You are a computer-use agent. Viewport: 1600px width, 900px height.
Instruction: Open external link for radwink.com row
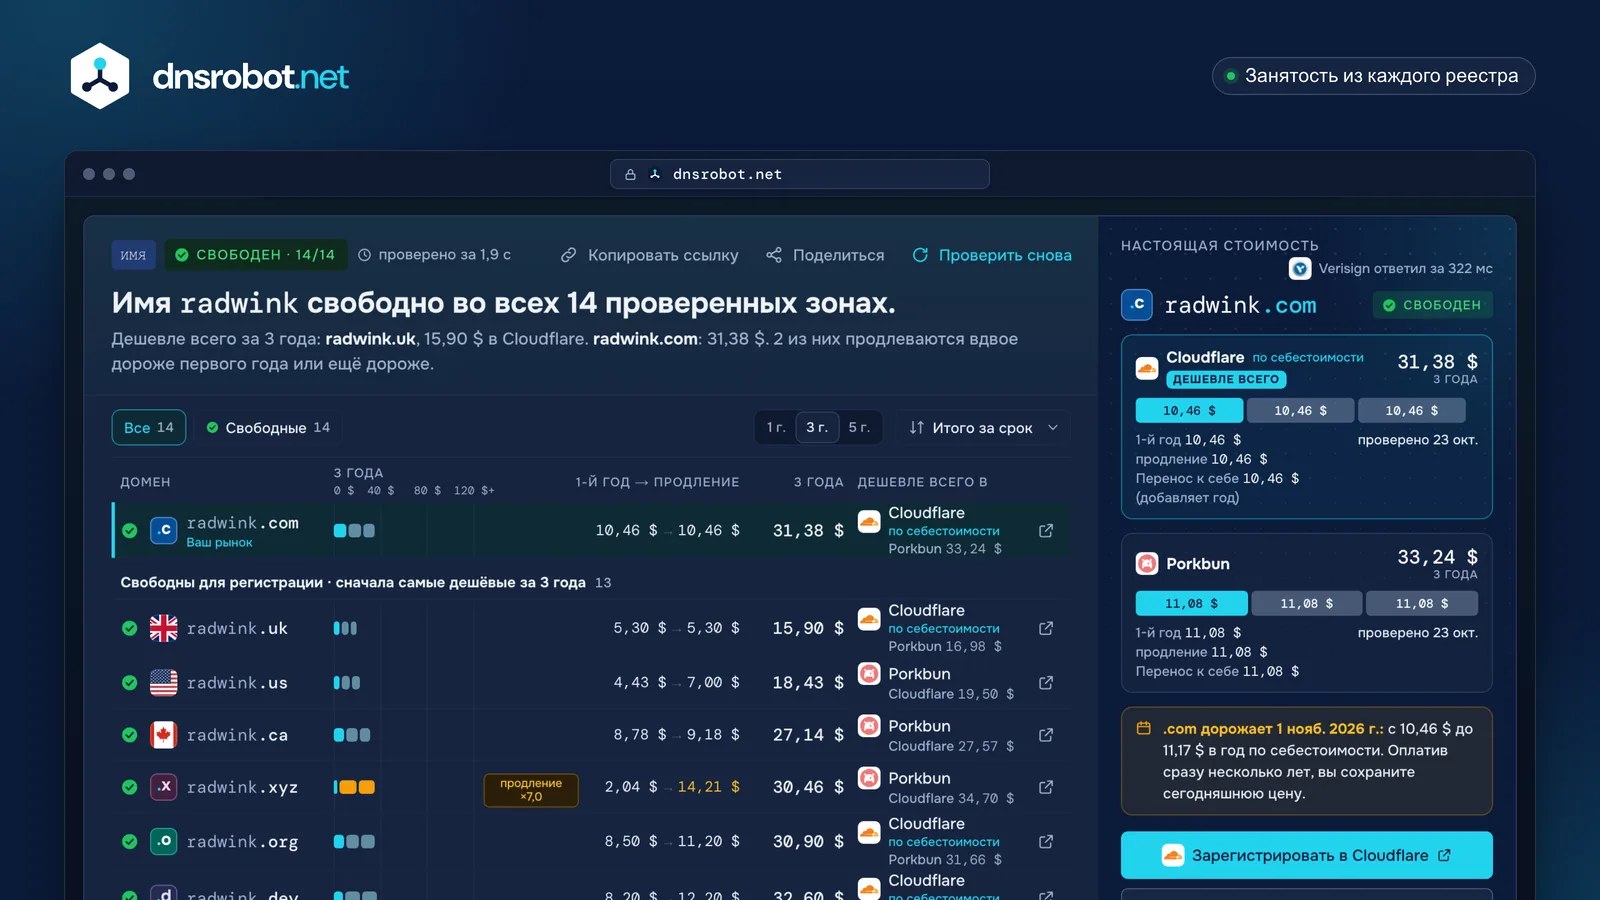1046,531
